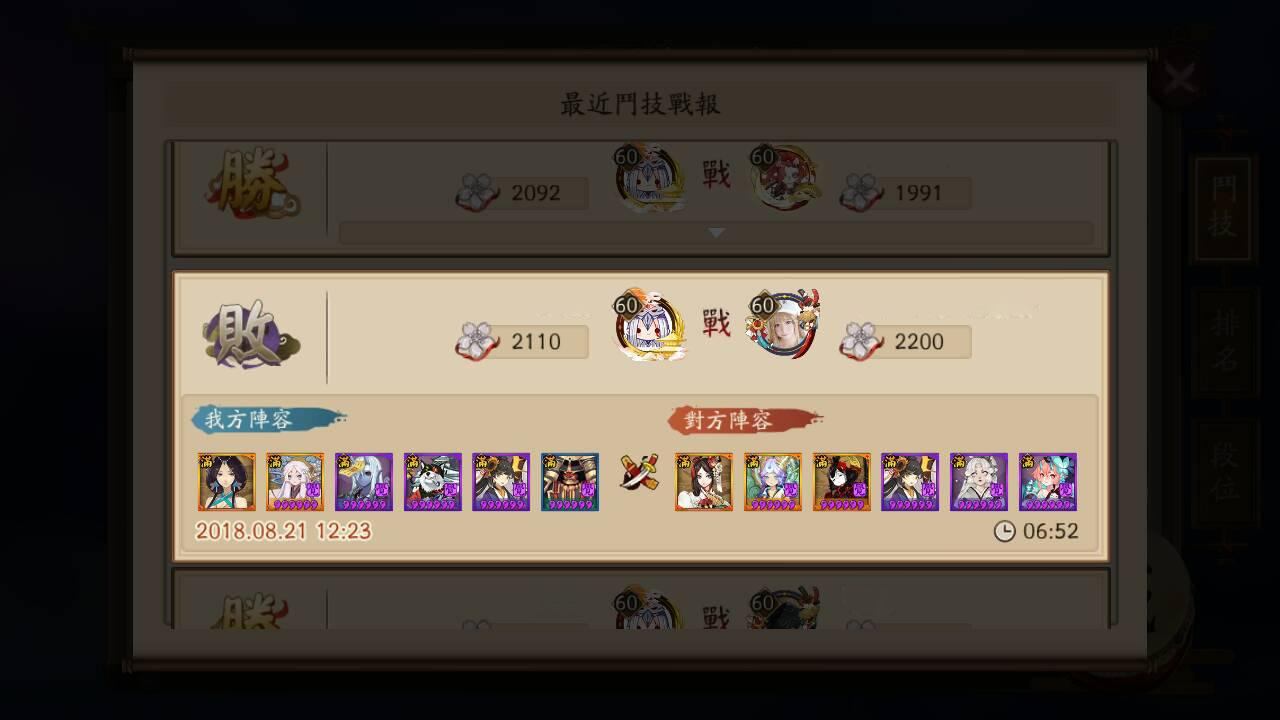The width and height of the screenshot is (1280, 720).
Task: Click the 2110 score flower icon
Action: click(477, 339)
